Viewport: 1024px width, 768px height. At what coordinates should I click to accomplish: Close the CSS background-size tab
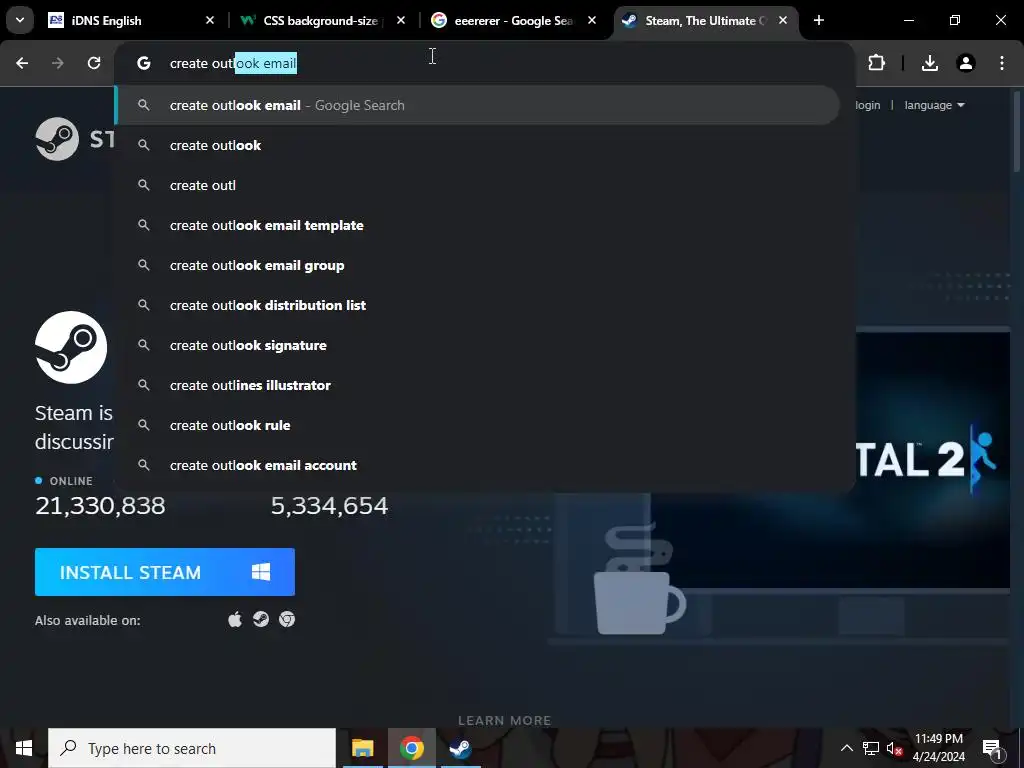401,20
